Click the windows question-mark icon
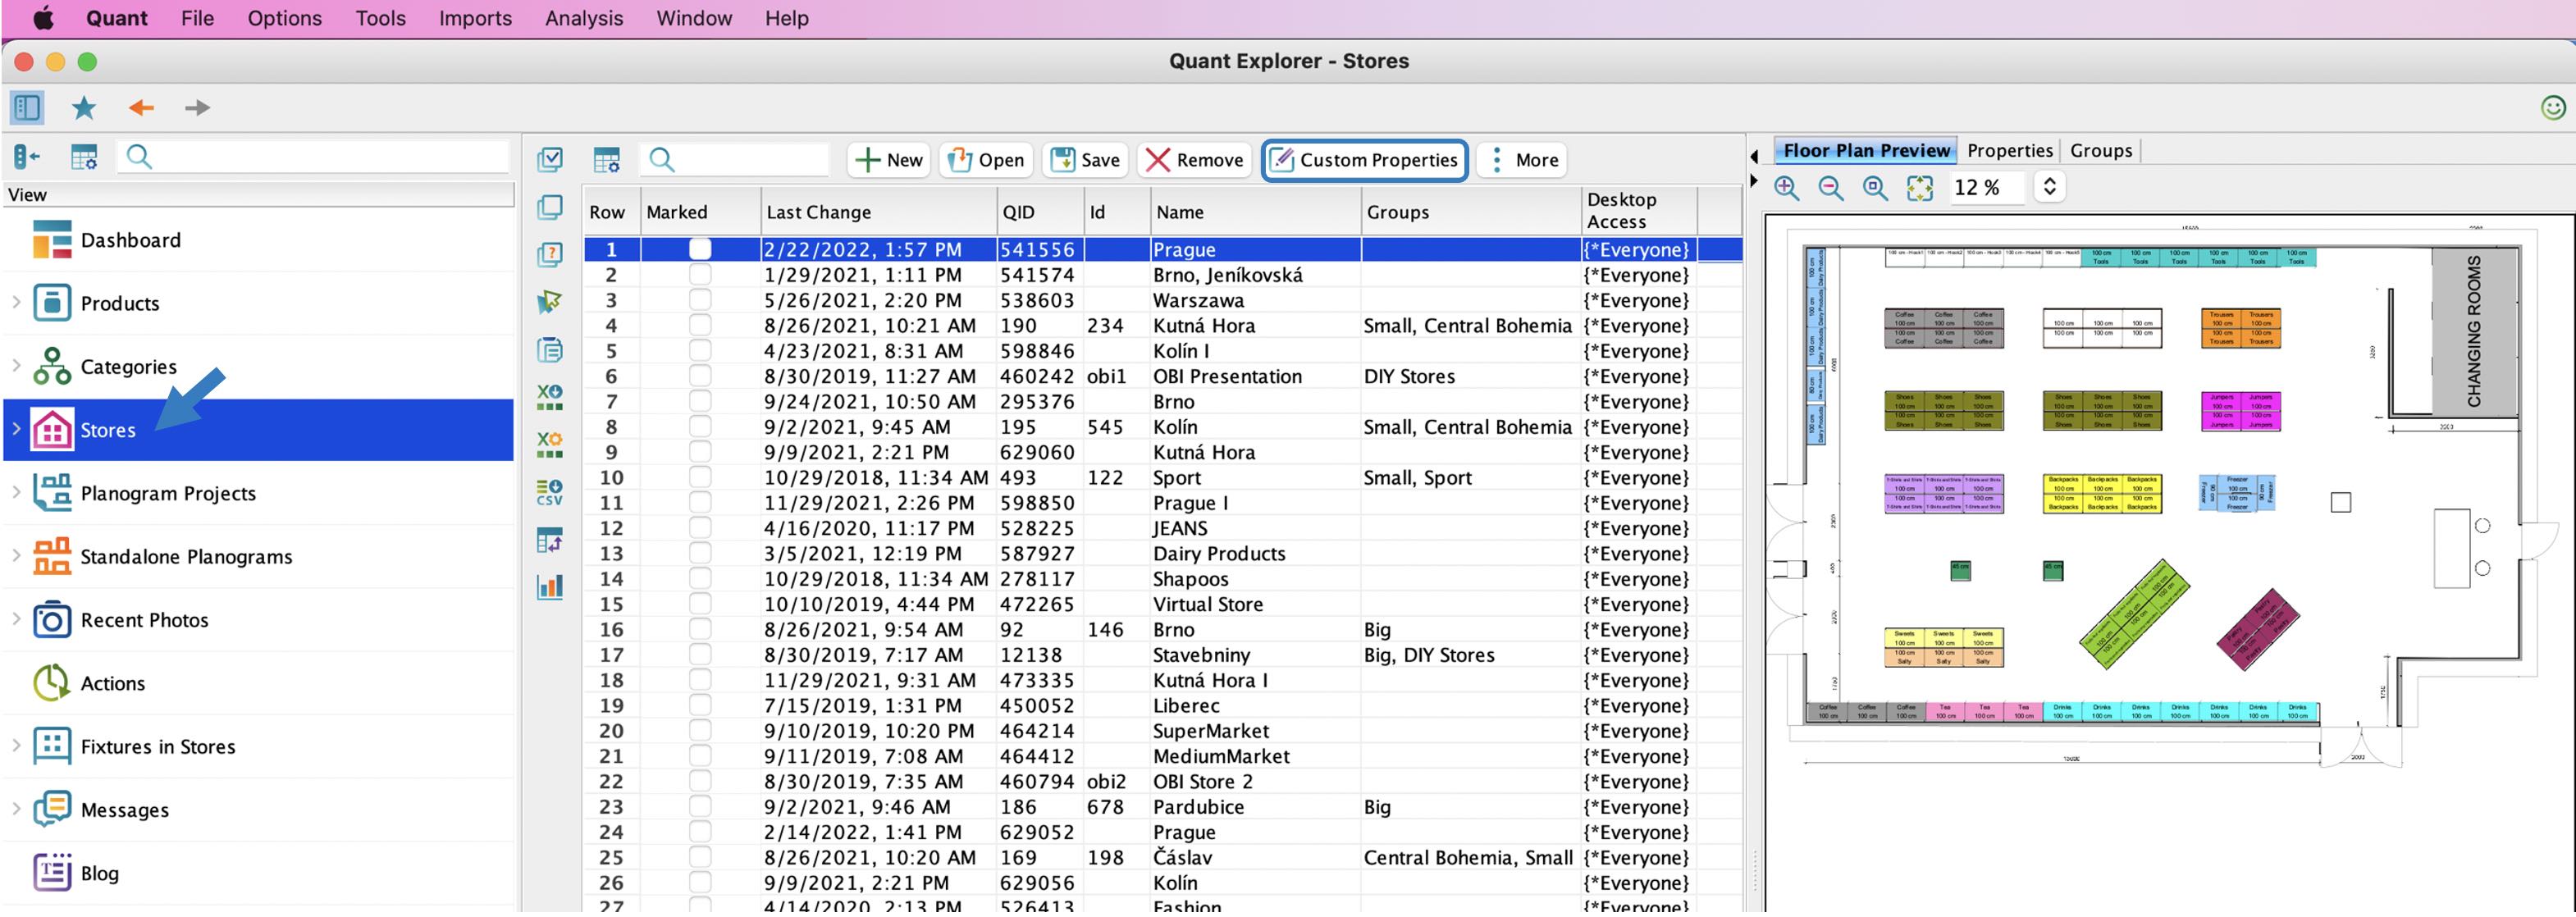 [x=550, y=254]
